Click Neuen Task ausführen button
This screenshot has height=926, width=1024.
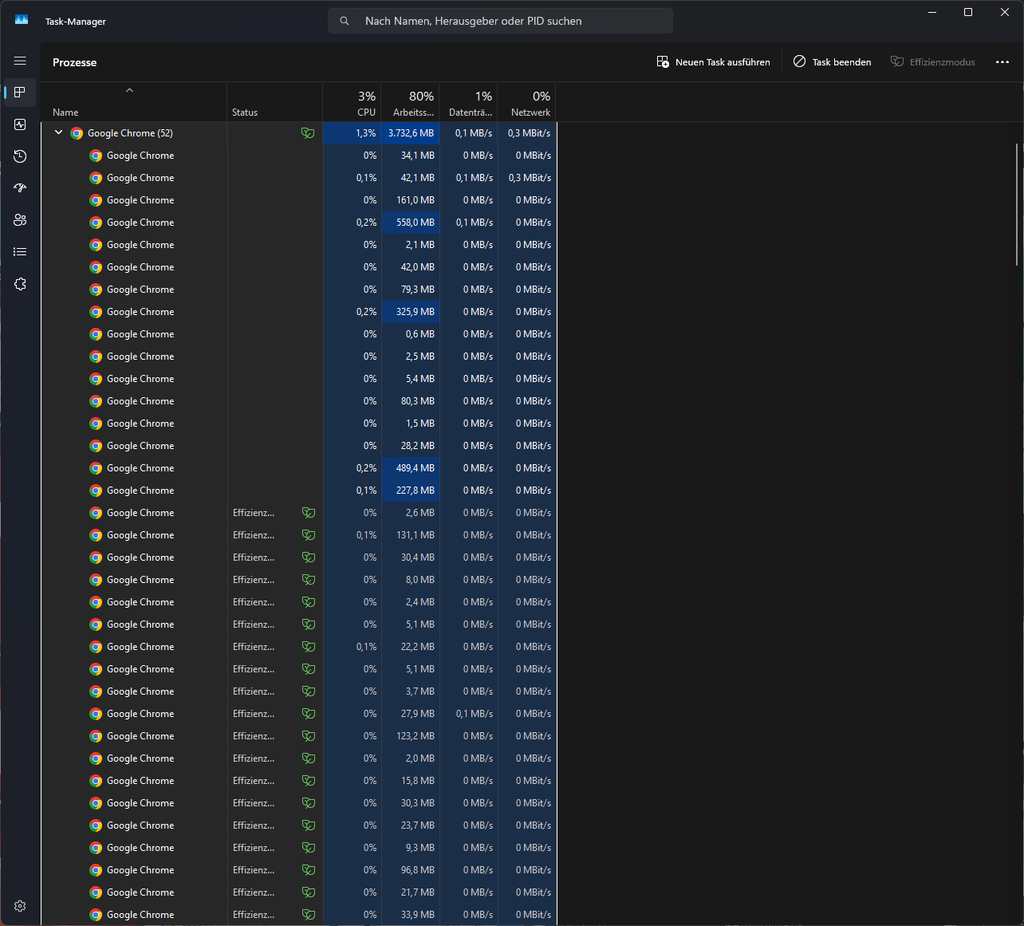713,62
